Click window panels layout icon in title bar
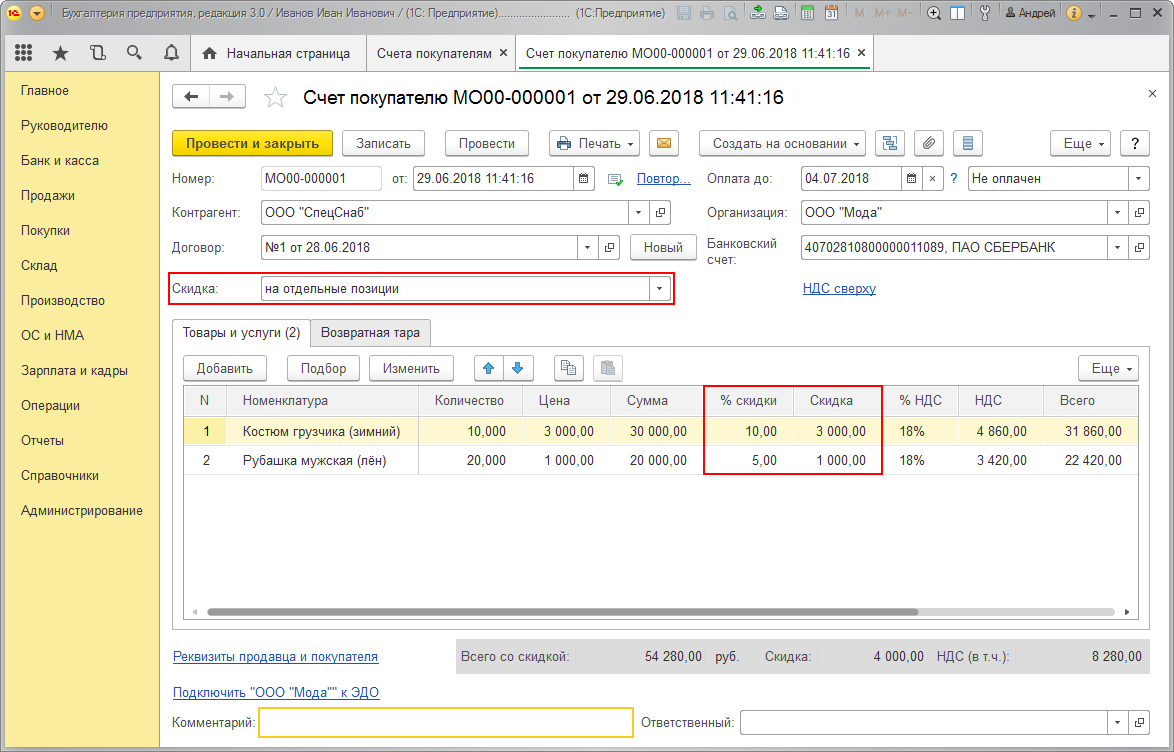Viewport: 1174px width, 752px height. pos(958,13)
